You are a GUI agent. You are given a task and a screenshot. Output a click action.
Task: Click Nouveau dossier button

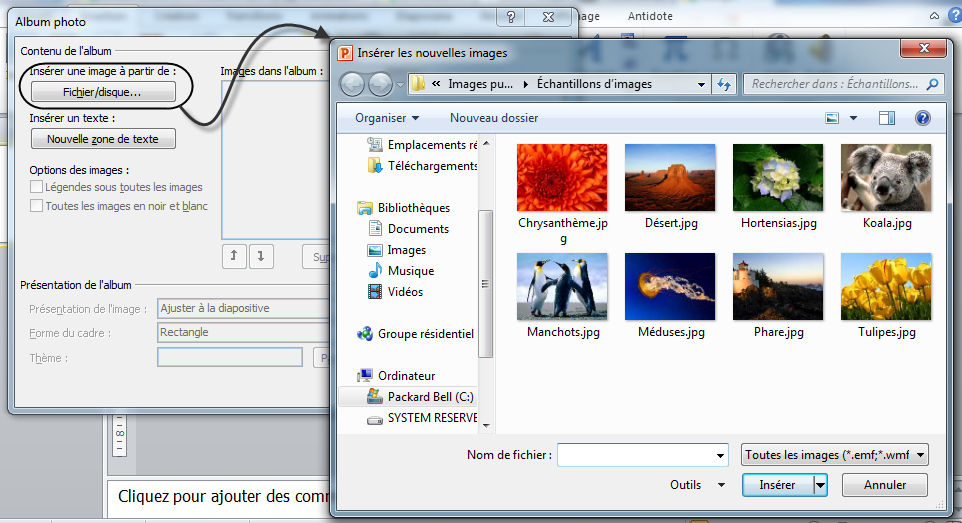pyautogui.click(x=494, y=118)
